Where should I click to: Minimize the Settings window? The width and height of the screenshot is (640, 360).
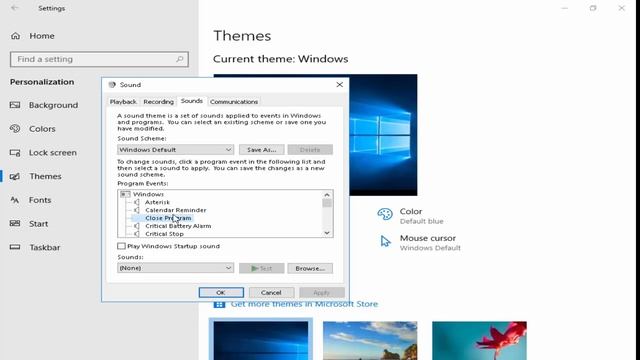click(x=564, y=8)
